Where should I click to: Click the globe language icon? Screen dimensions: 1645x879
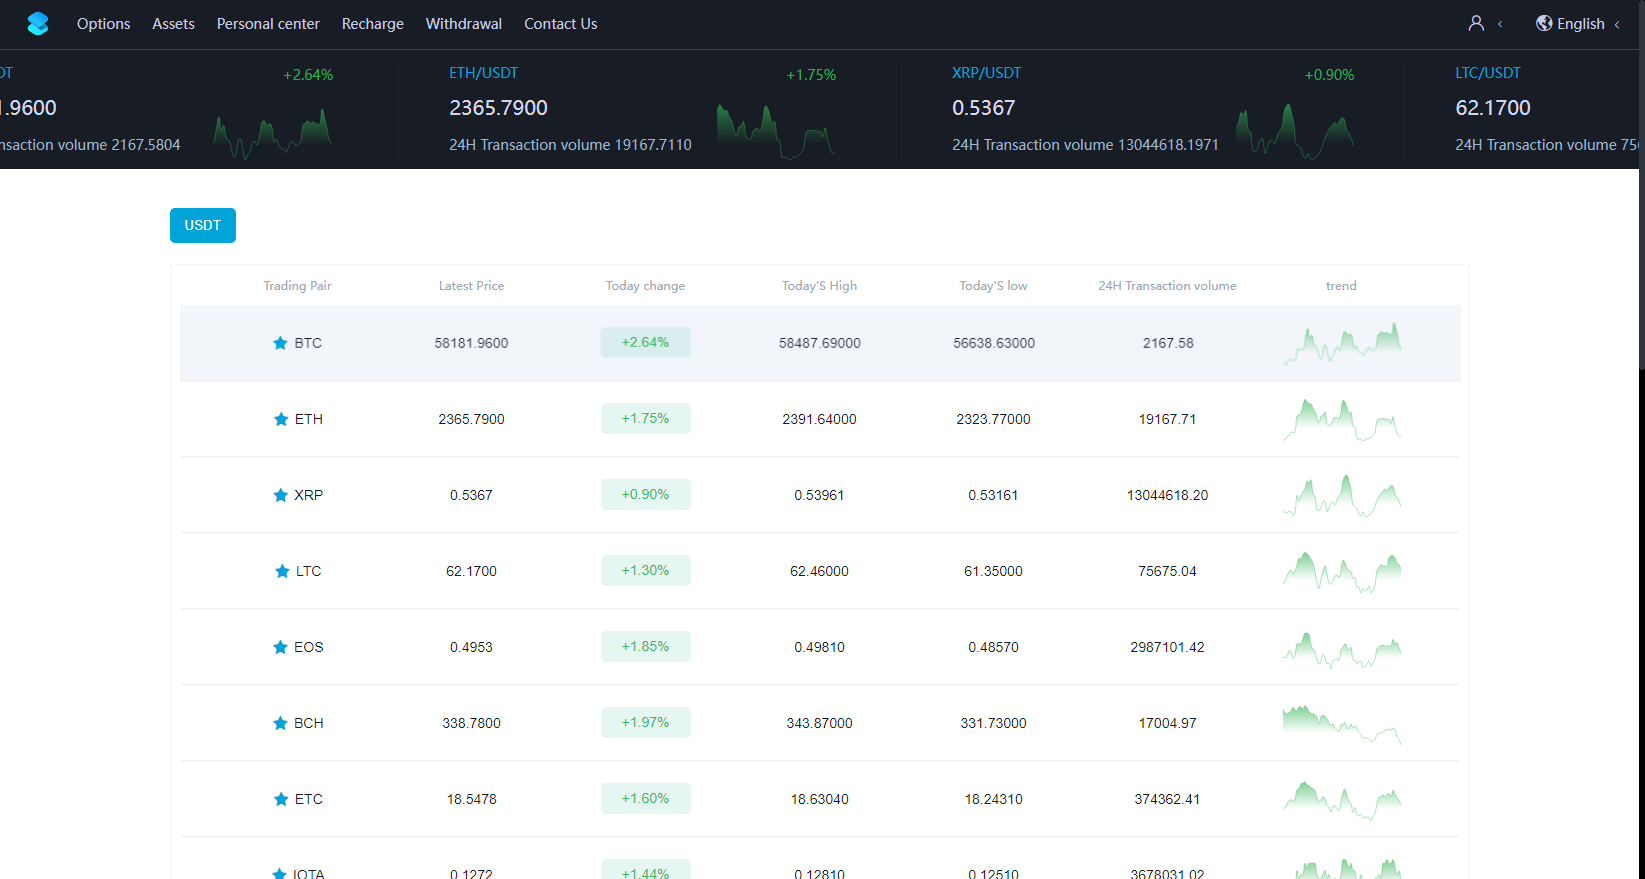1544,23
